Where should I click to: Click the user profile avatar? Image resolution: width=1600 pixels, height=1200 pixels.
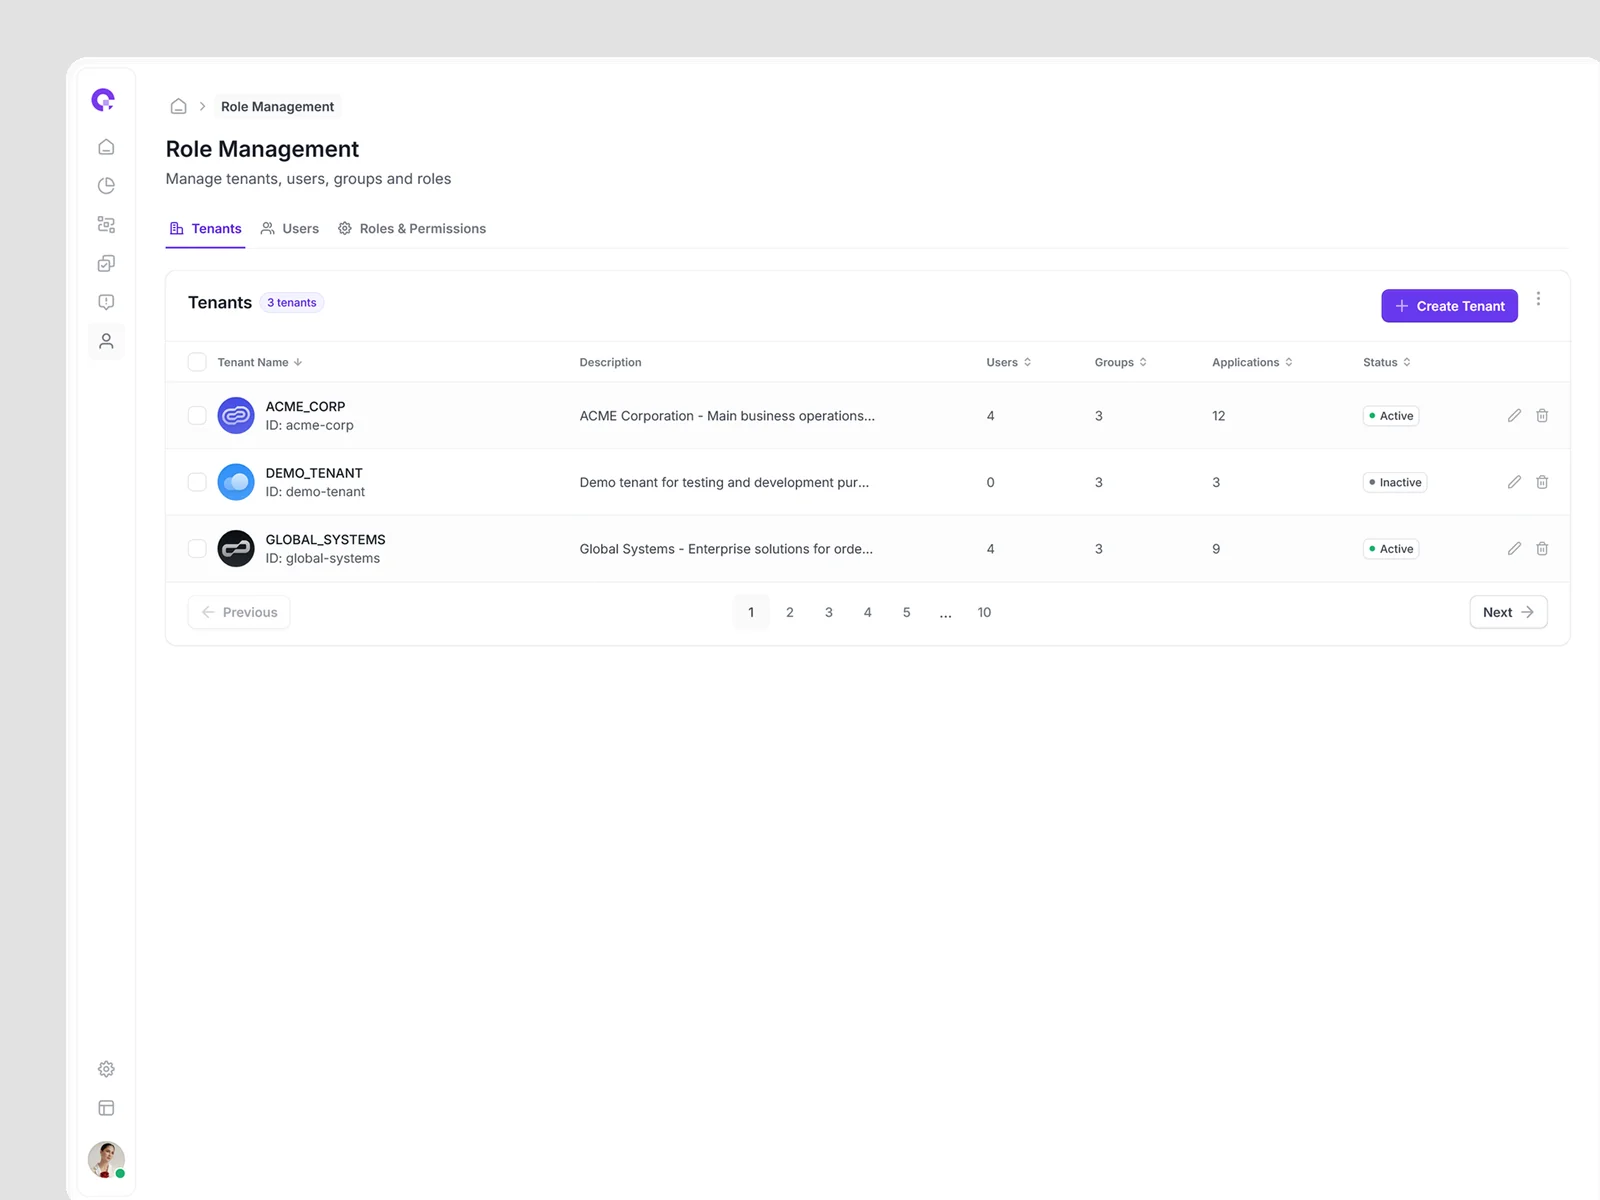point(106,1160)
